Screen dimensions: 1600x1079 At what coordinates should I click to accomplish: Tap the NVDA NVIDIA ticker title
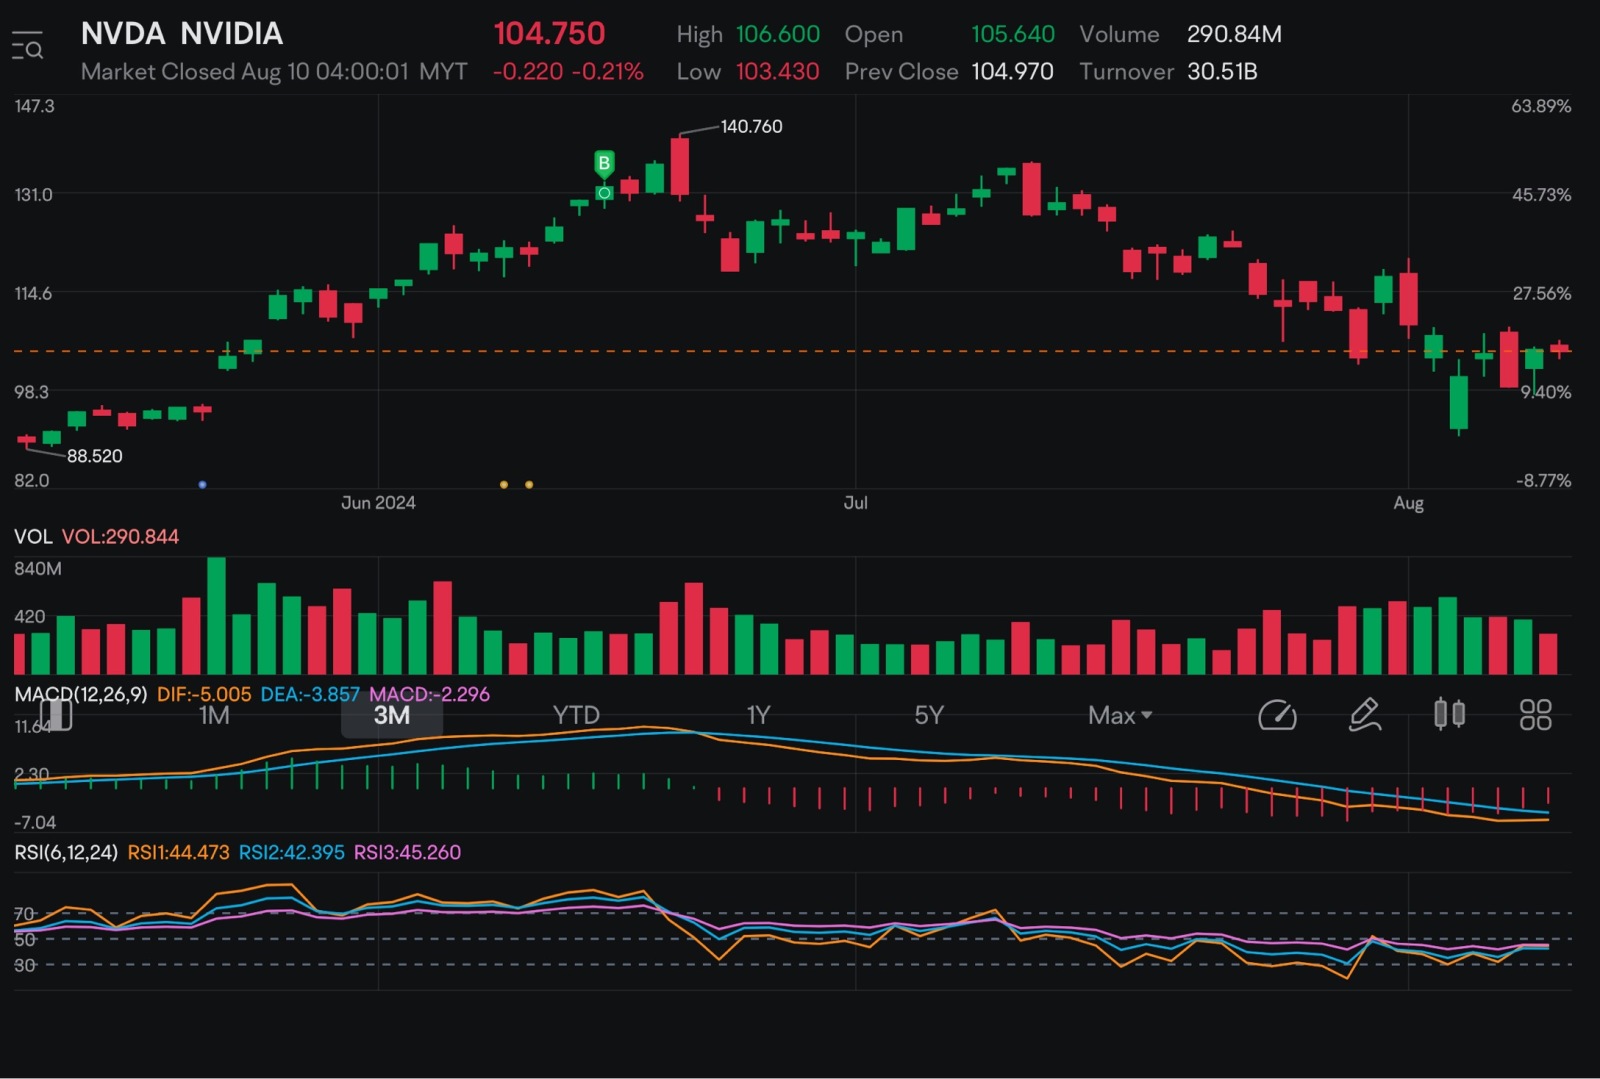point(182,33)
